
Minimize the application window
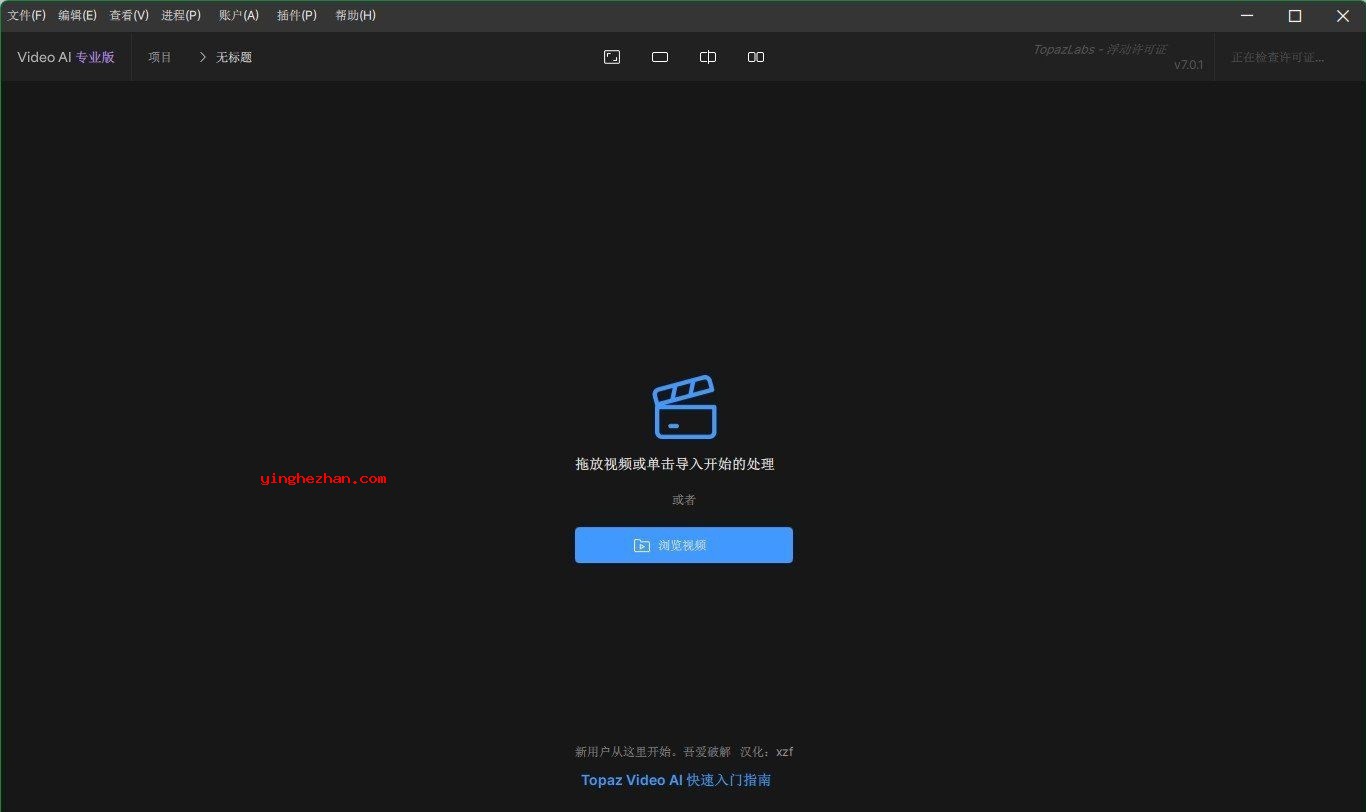(x=1247, y=16)
